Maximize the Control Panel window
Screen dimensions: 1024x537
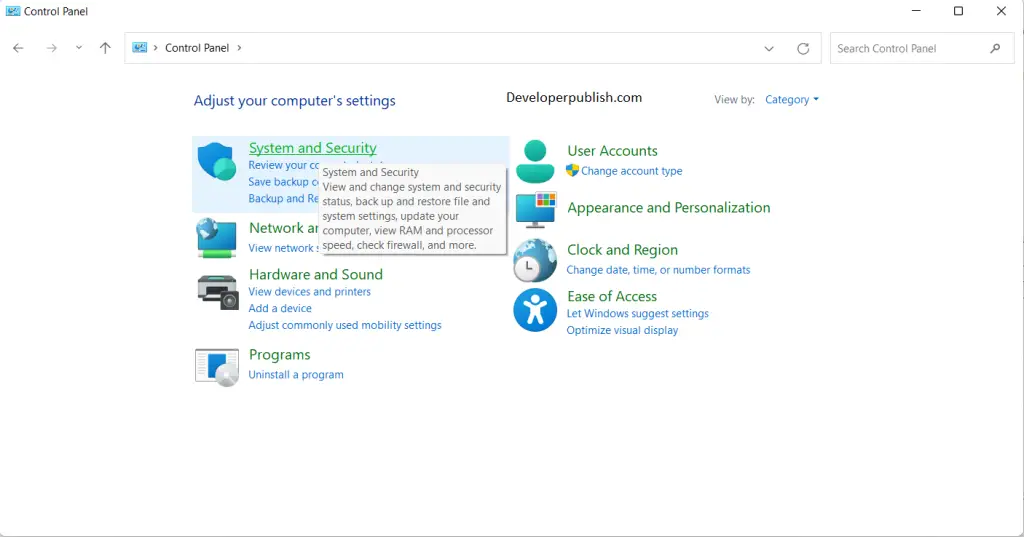958,11
